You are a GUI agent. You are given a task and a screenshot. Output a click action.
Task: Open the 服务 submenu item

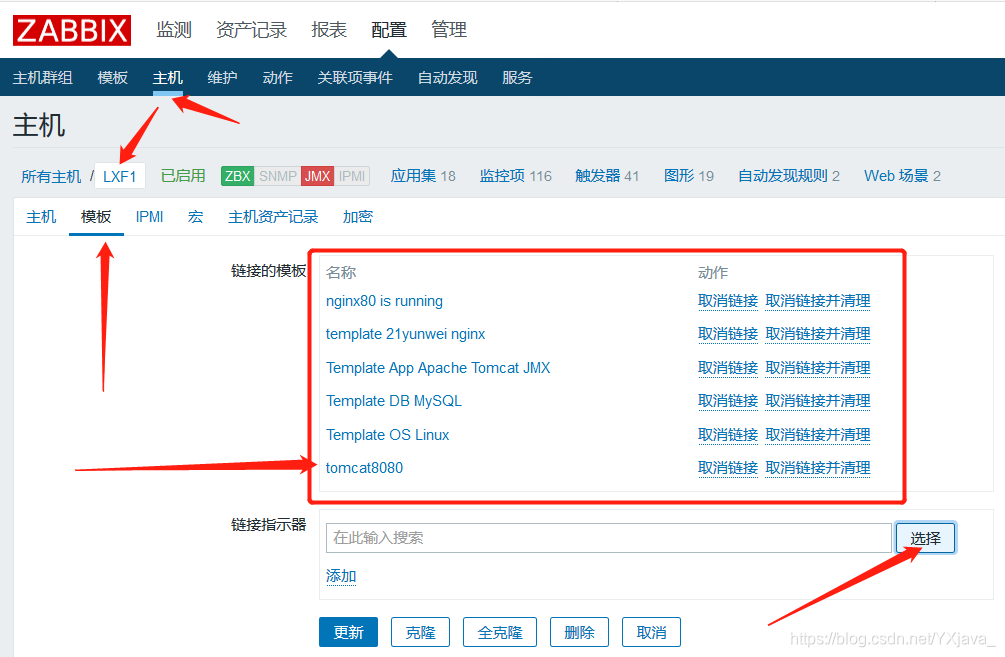tap(517, 78)
